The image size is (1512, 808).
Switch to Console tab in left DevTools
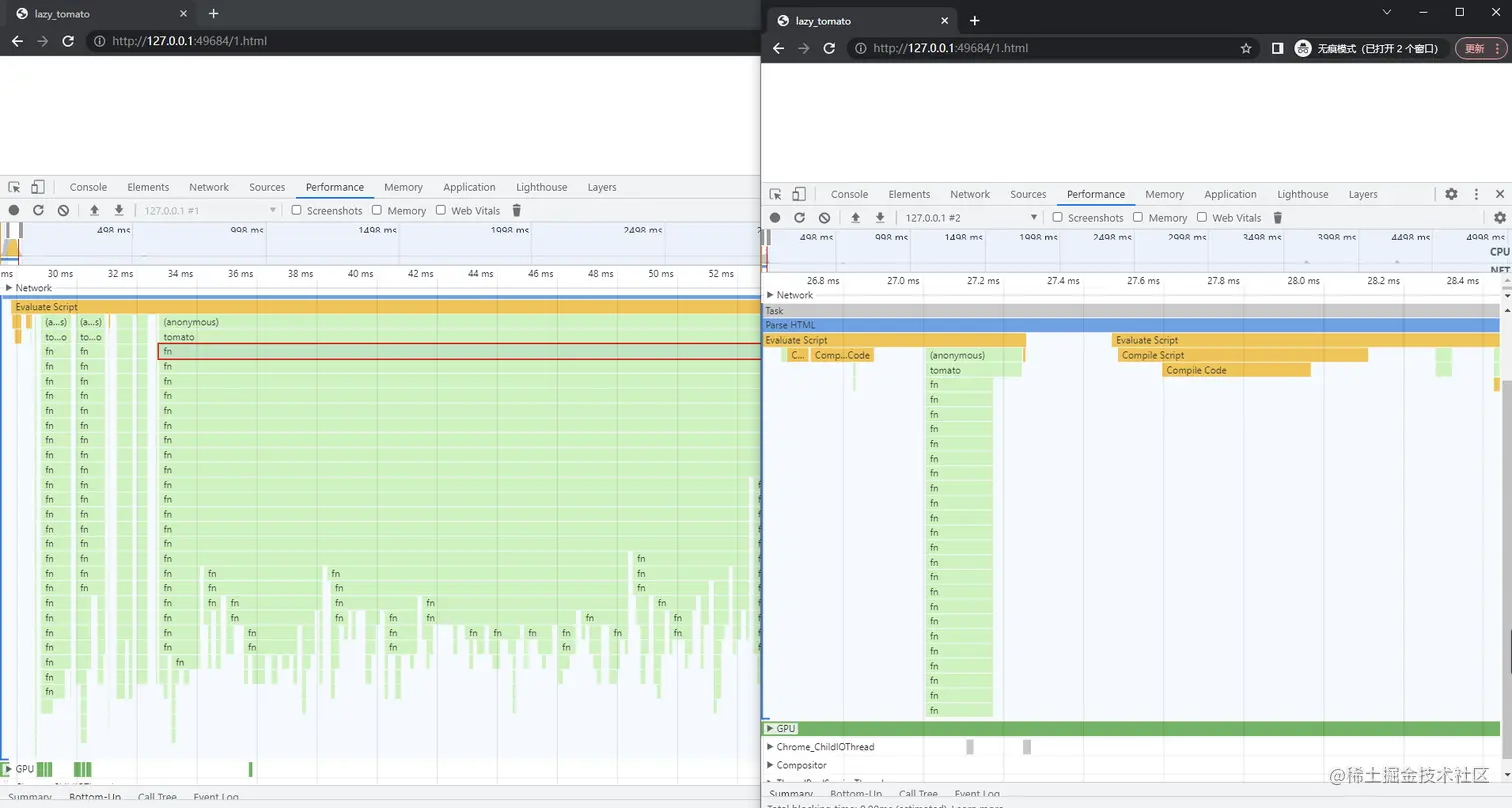[88, 187]
